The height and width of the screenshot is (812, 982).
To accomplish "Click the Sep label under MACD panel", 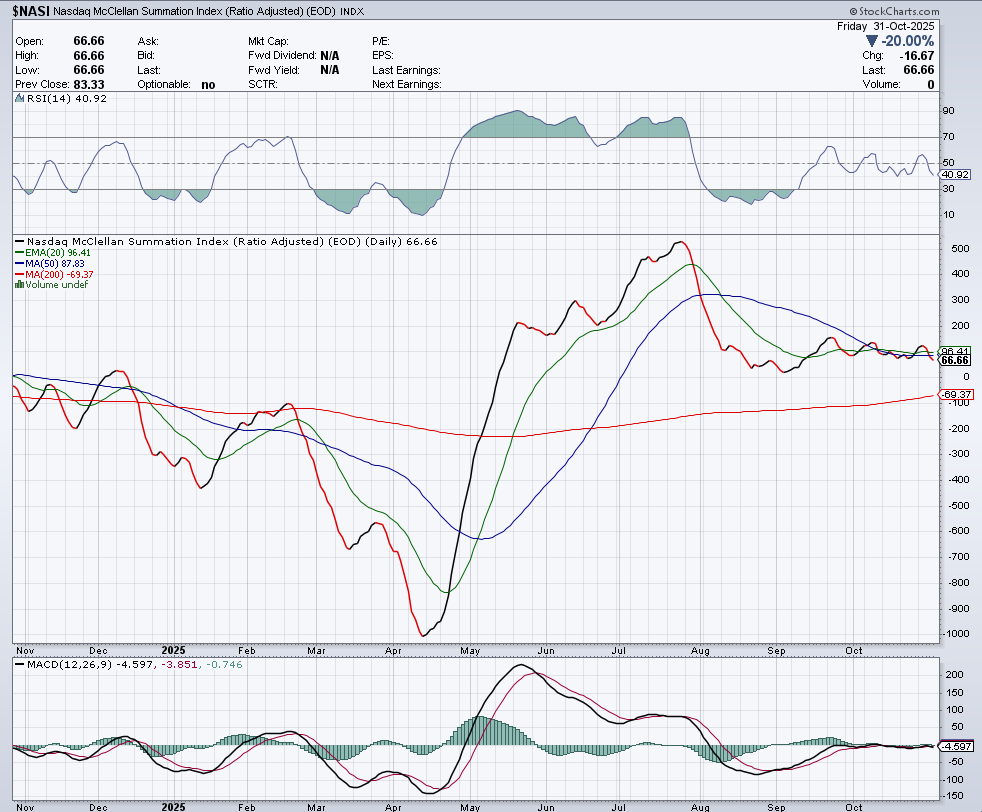I will (776, 807).
